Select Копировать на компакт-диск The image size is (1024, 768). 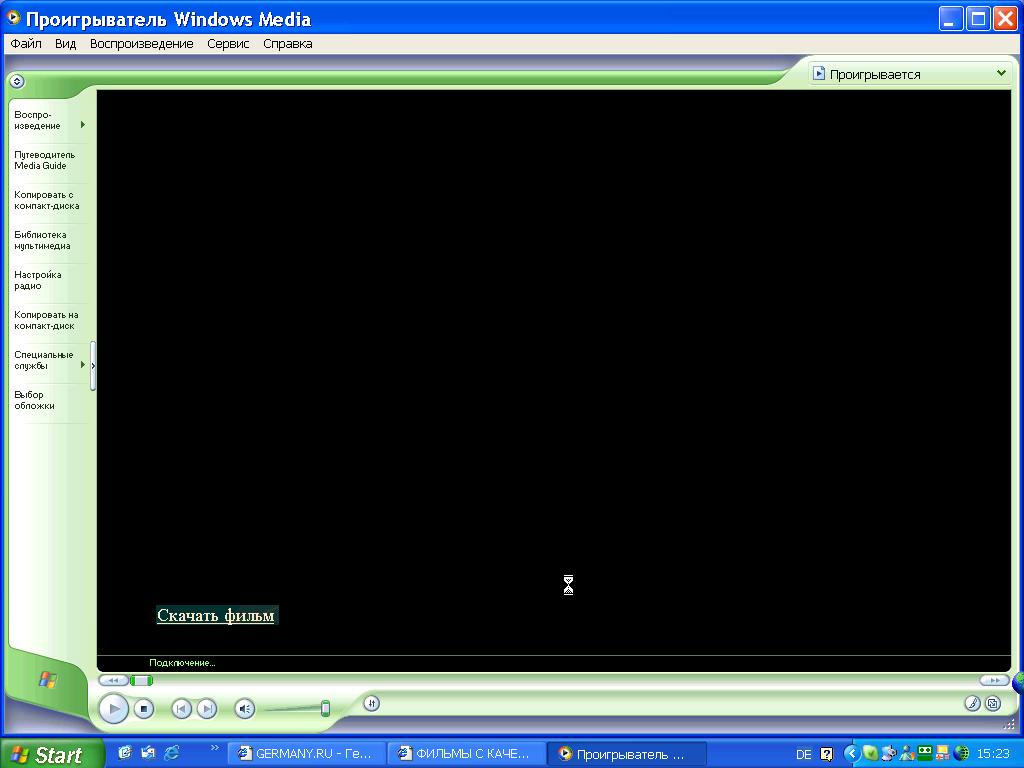(46, 320)
